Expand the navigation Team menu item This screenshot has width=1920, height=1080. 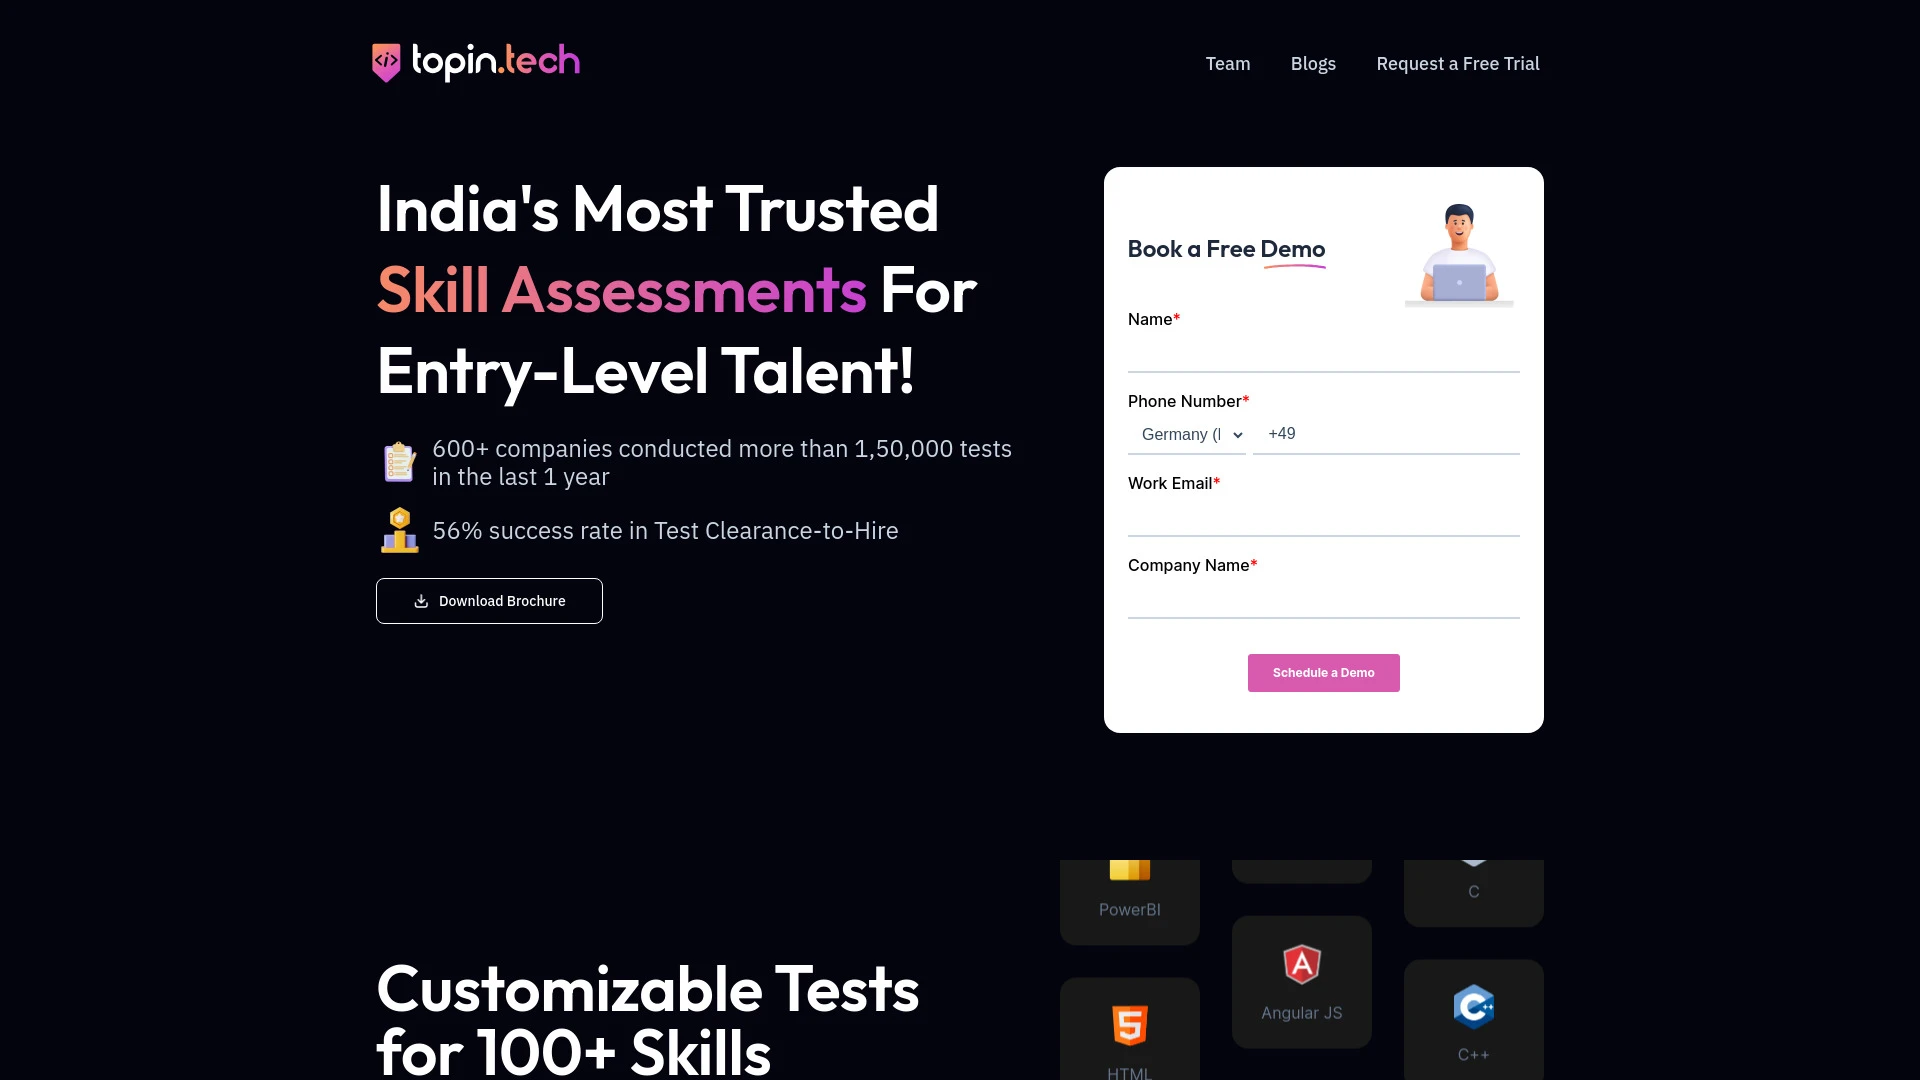pyautogui.click(x=1228, y=62)
